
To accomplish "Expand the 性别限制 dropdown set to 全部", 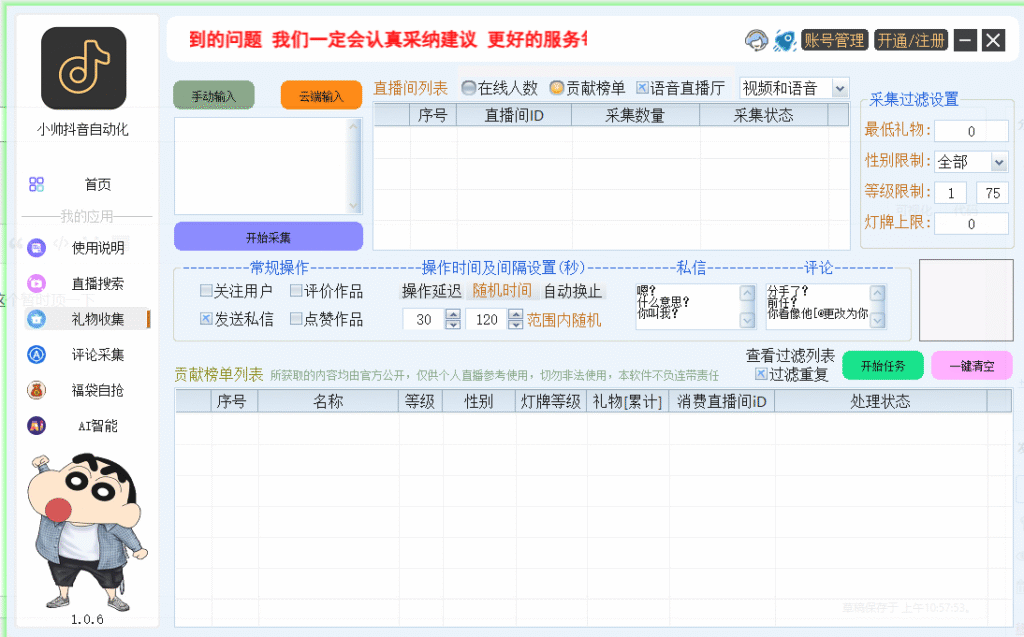I will pyautogui.click(x=998, y=162).
